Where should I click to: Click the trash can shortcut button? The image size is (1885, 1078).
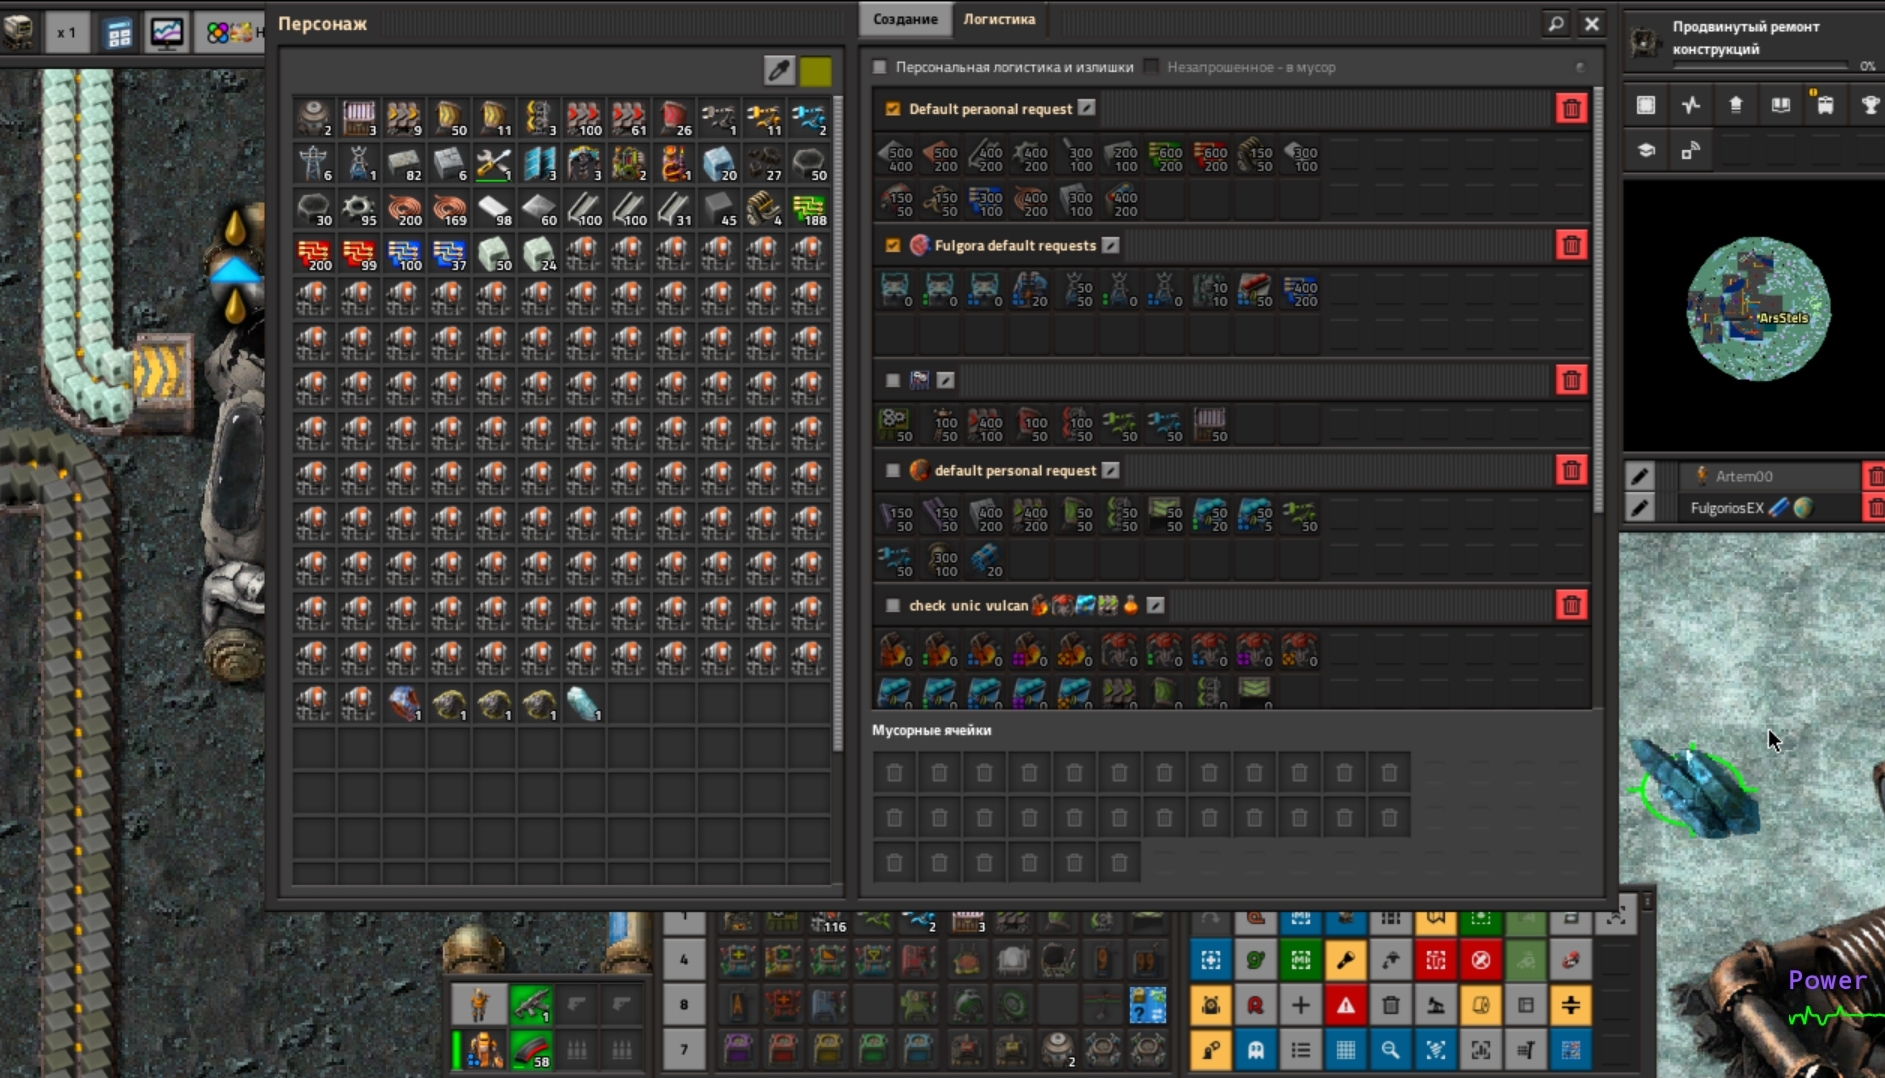tap(1391, 1005)
